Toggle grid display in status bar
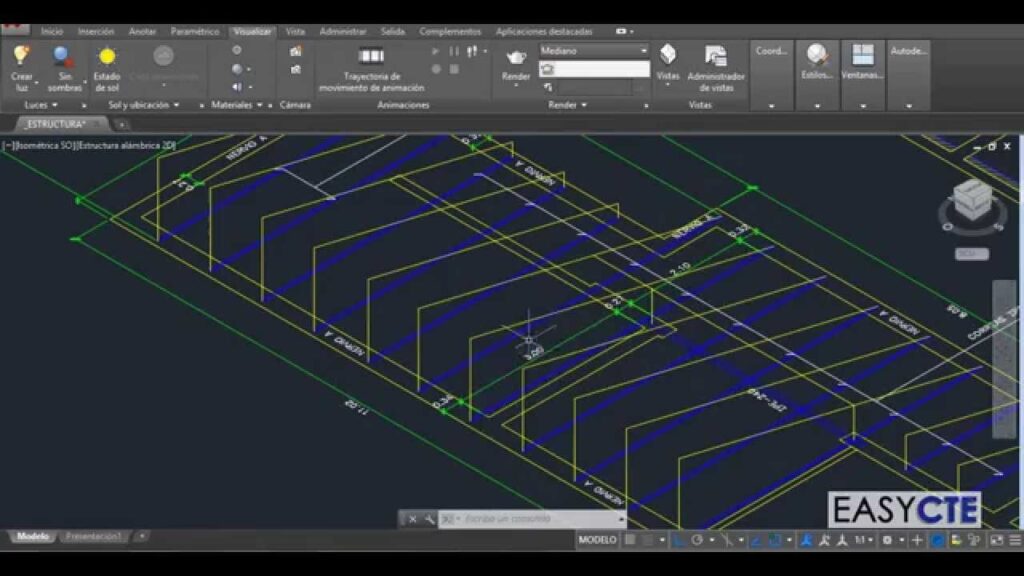The image size is (1024, 576). [631, 540]
